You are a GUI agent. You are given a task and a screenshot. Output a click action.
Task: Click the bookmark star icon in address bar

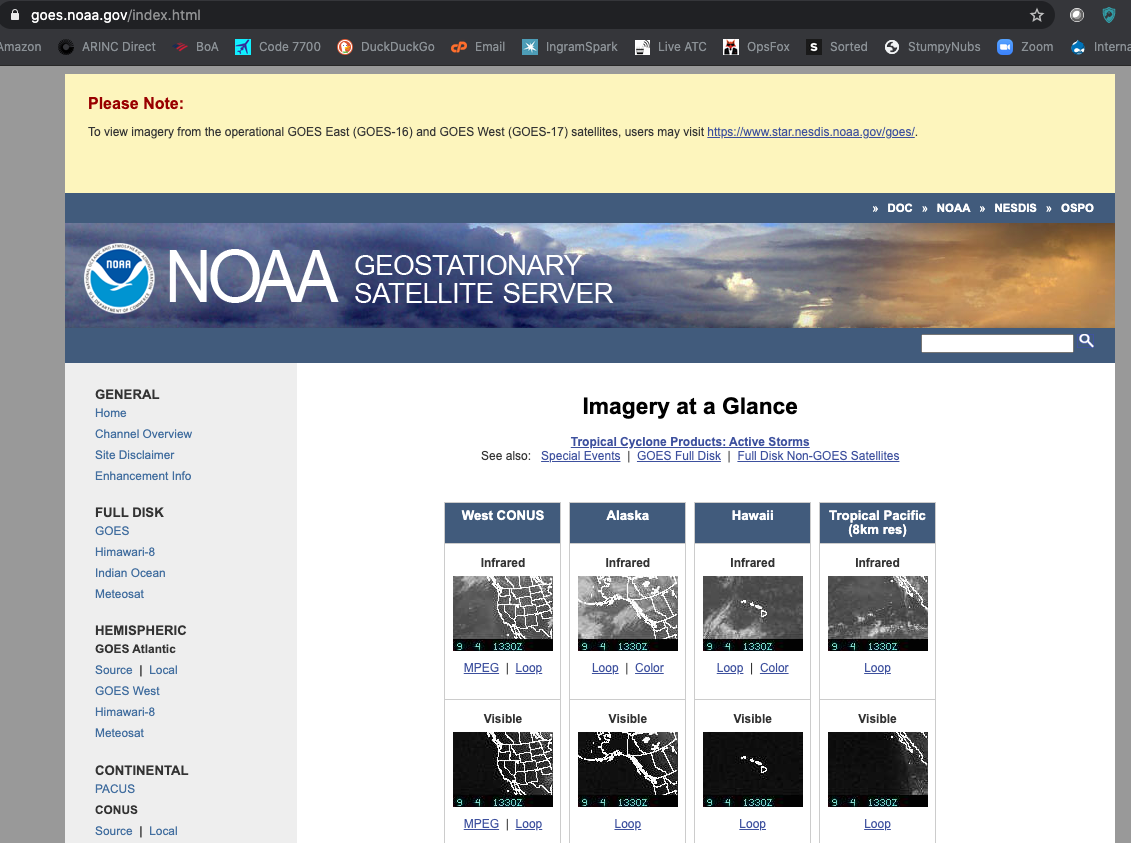[x=1037, y=15]
